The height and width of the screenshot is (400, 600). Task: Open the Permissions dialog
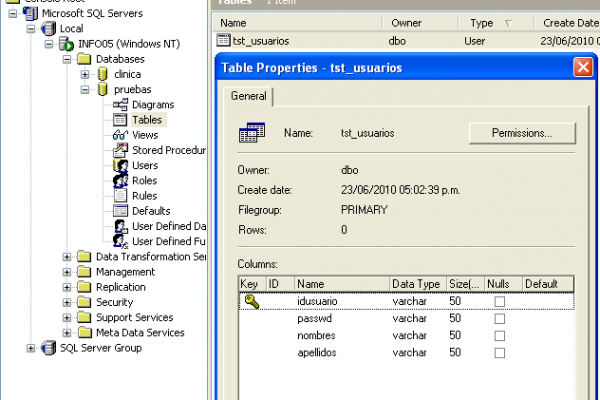(522, 133)
